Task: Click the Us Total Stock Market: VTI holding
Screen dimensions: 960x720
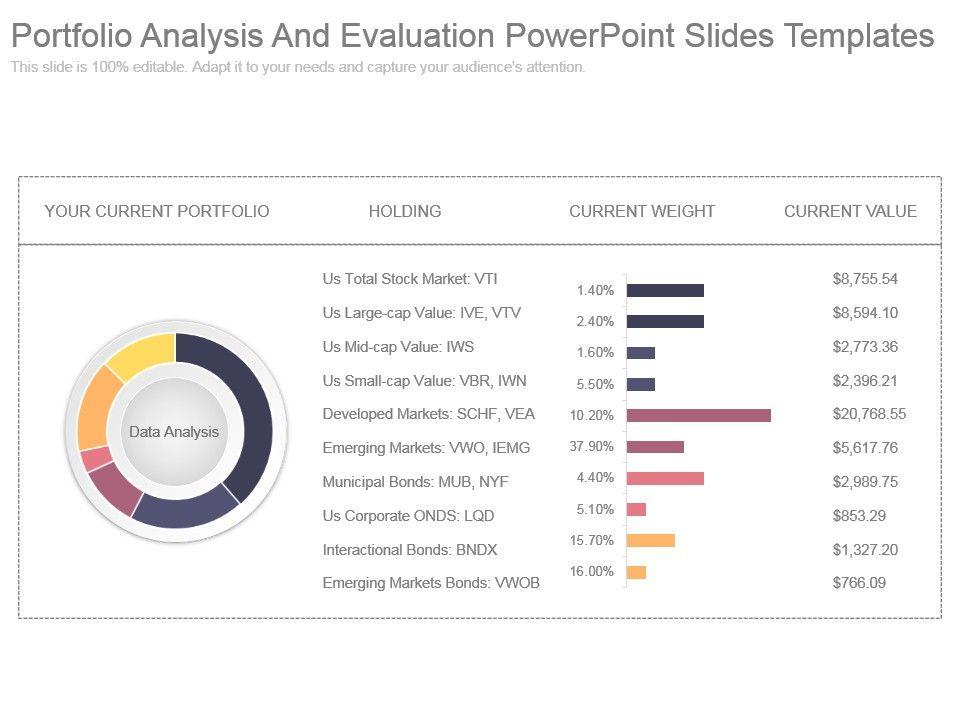Action: 410,279
